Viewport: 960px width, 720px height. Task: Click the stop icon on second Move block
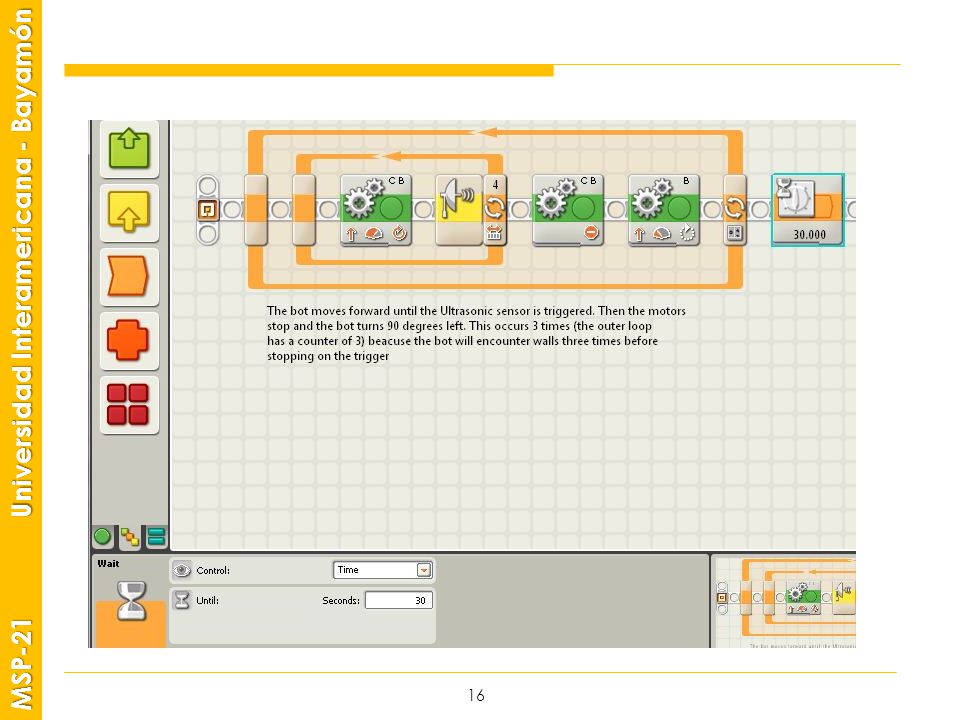point(591,233)
